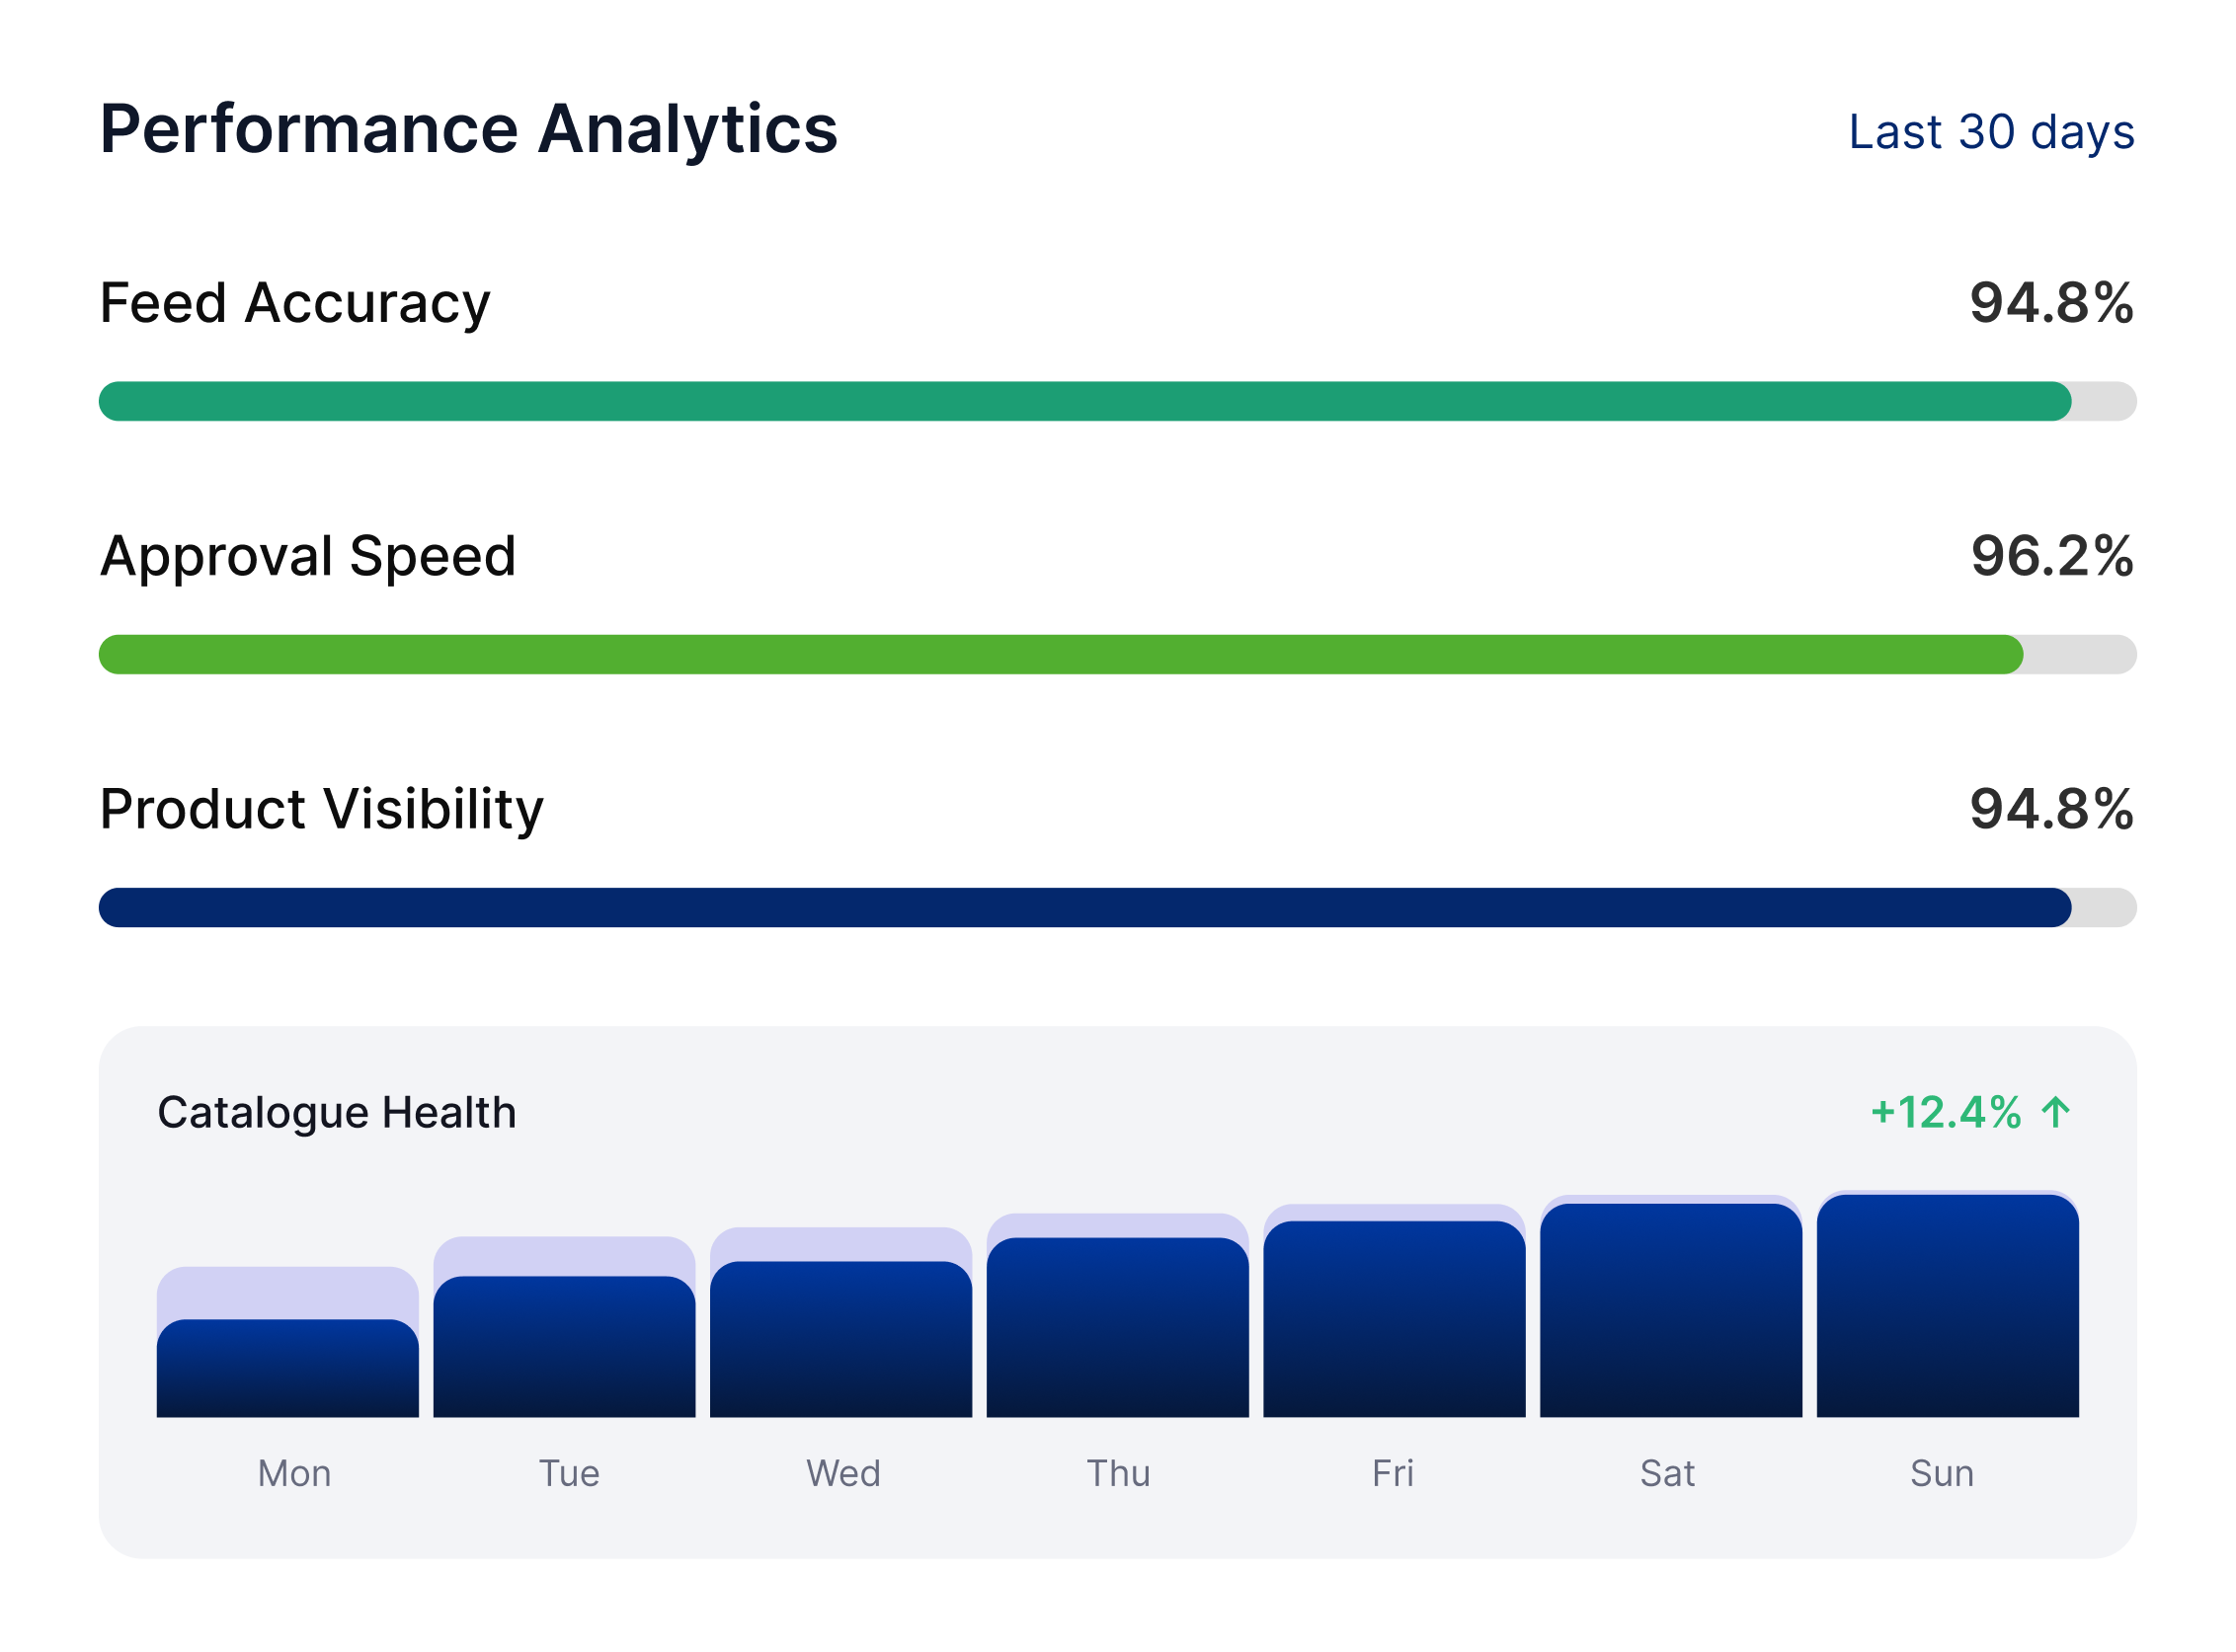Click the Performance Analytics heading
2236x1652 pixels.
(x=468, y=130)
